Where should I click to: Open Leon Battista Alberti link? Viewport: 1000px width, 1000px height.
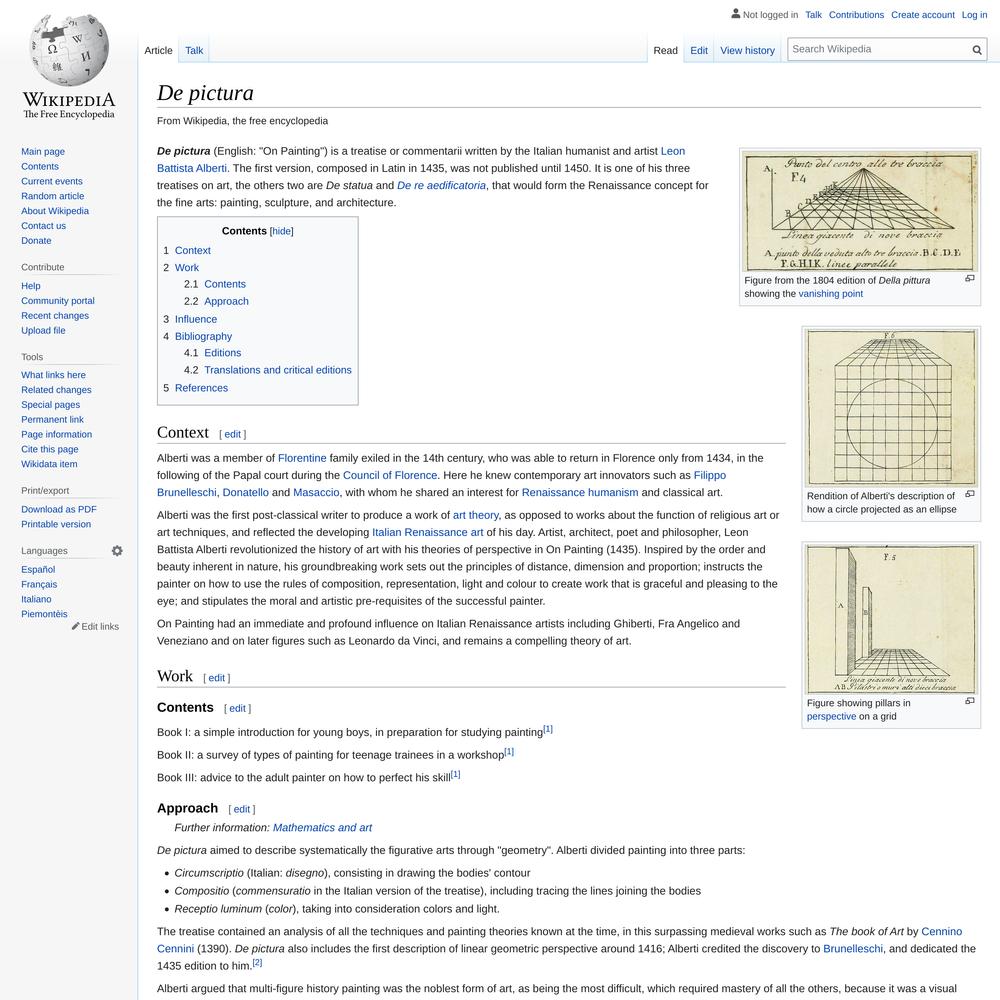point(192,168)
